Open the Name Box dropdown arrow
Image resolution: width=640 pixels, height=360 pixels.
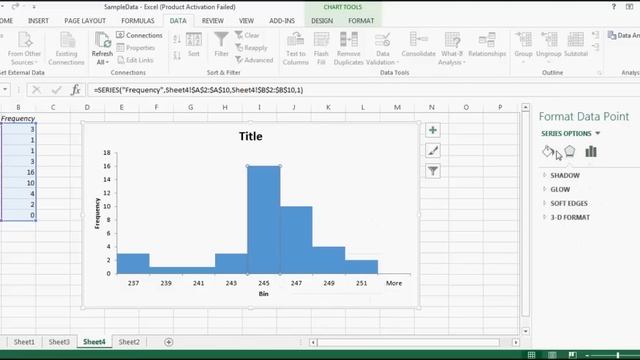pyautogui.click(x=5, y=90)
